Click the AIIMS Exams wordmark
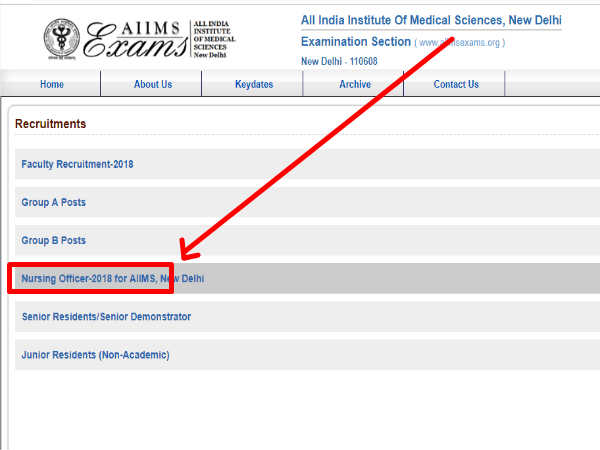Image resolution: width=600 pixels, height=450 pixels. click(x=135, y=39)
